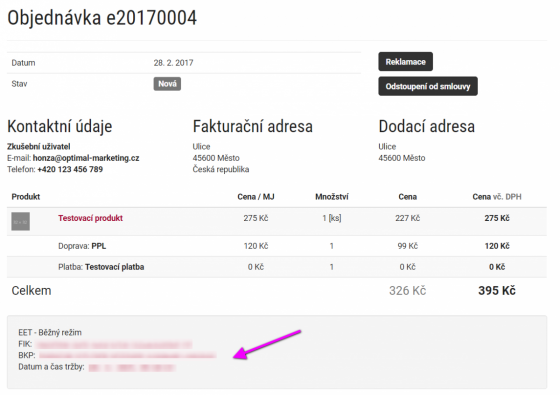This screenshot has height=395, width=560.
Task: Click the Fakturační adresa heading
Action: pyautogui.click(x=252, y=126)
